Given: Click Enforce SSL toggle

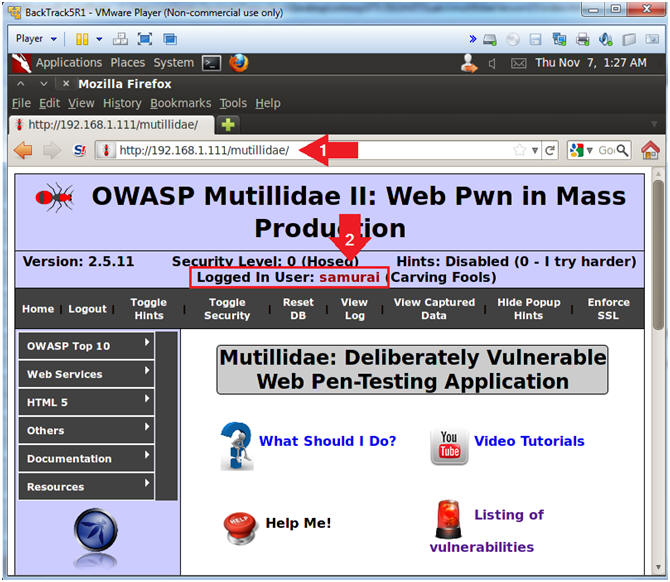Looking at the screenshot, I should [608, 309].
